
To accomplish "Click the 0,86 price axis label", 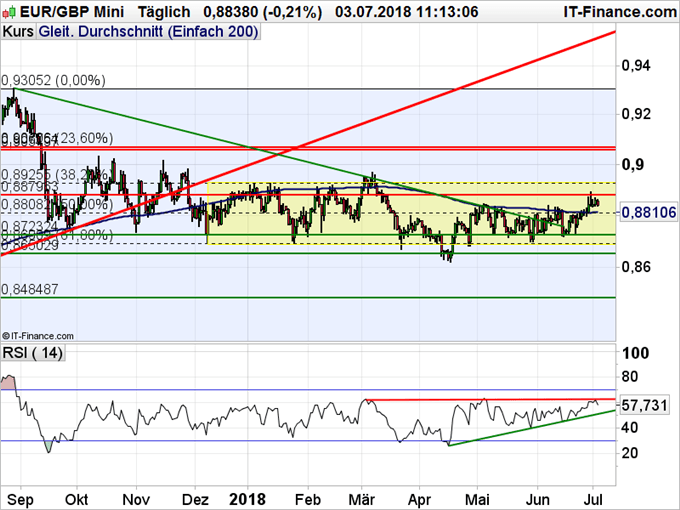I will [x=636, y=266].
